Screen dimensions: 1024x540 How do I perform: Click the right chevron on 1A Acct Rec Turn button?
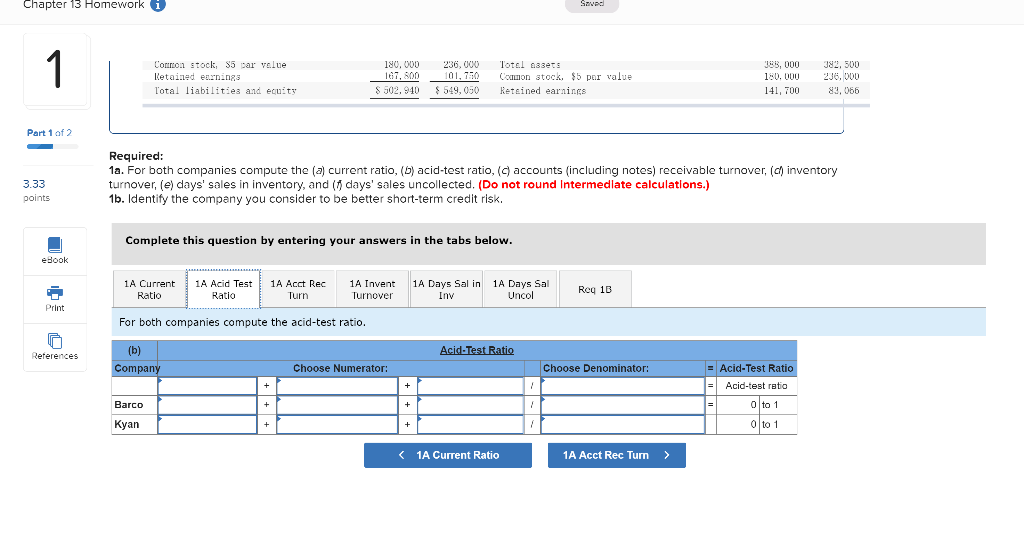[x=667, y=455]
